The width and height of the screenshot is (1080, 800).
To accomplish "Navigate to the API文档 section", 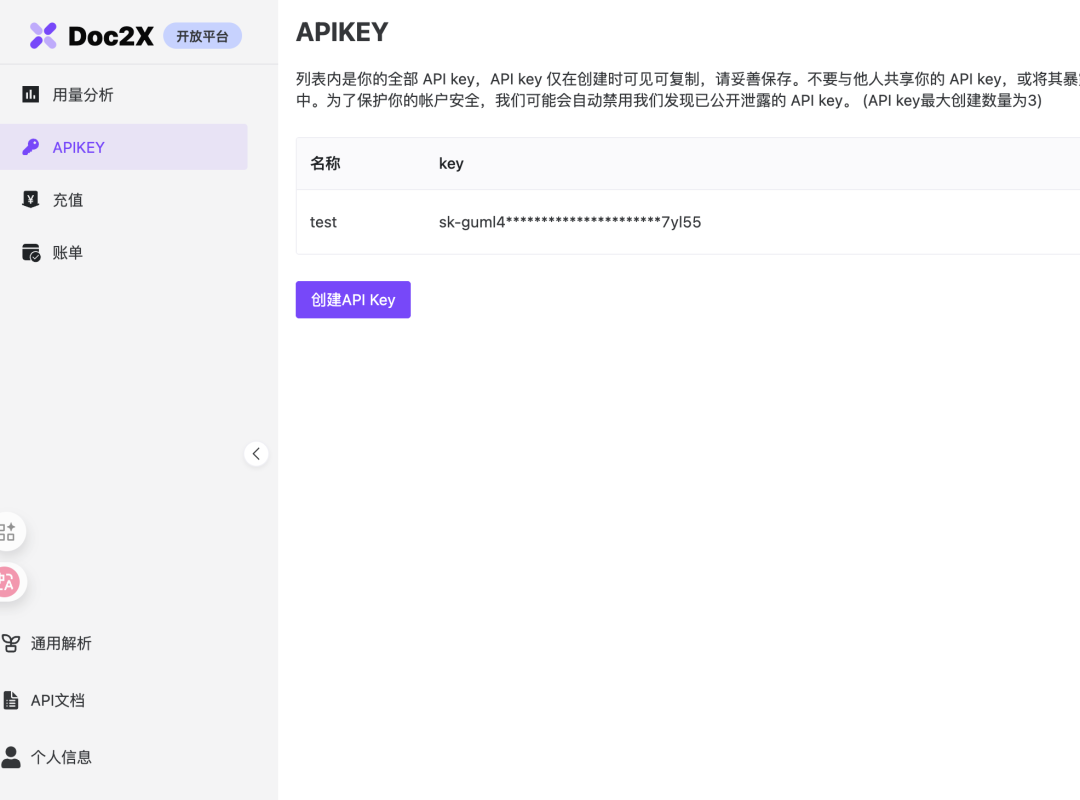I will tap(57, 700).
